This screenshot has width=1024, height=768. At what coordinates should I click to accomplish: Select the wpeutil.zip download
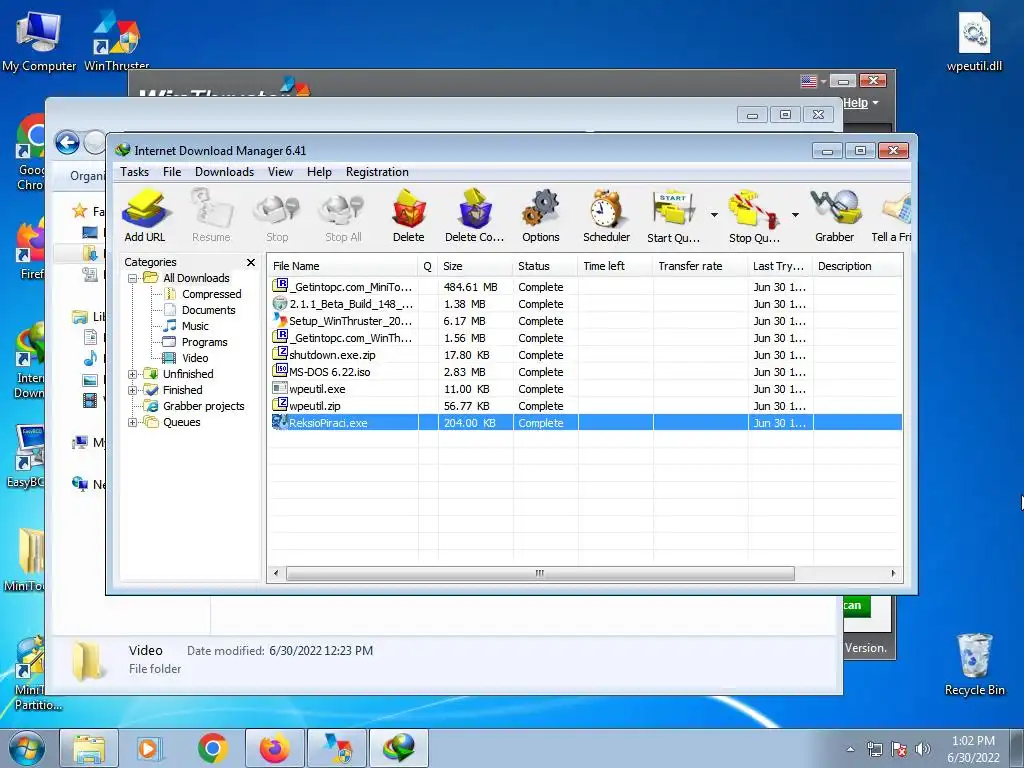pyautogui.click(x=586, y=406)
